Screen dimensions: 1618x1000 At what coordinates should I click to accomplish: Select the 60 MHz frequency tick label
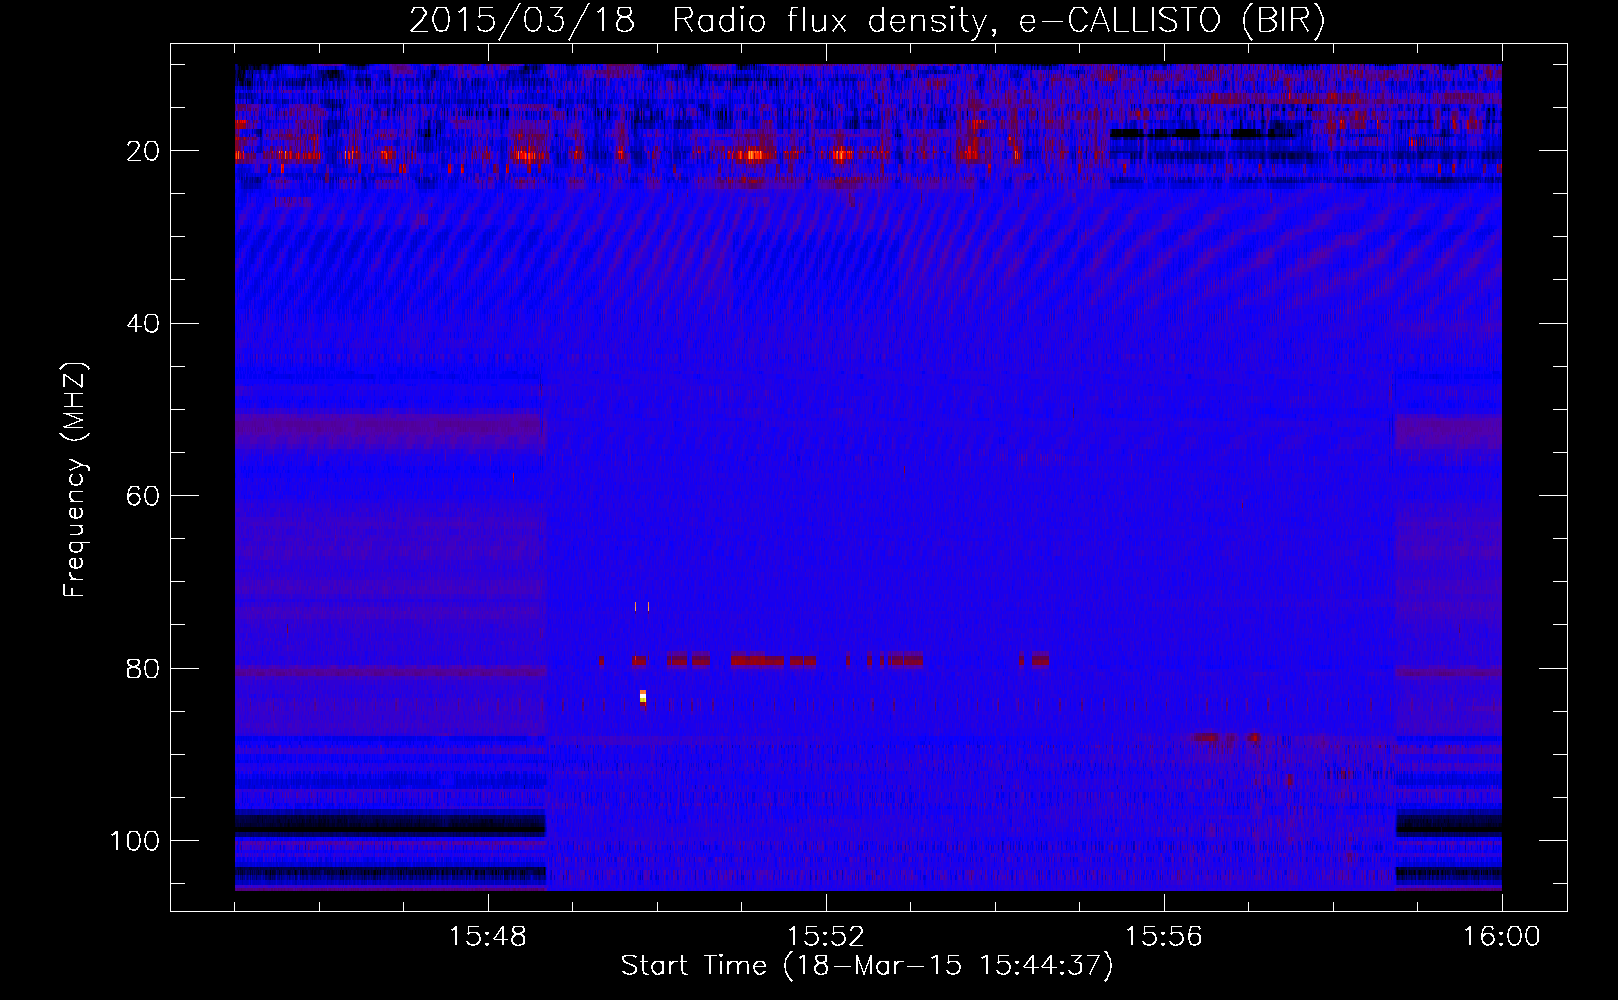[143, 496]
